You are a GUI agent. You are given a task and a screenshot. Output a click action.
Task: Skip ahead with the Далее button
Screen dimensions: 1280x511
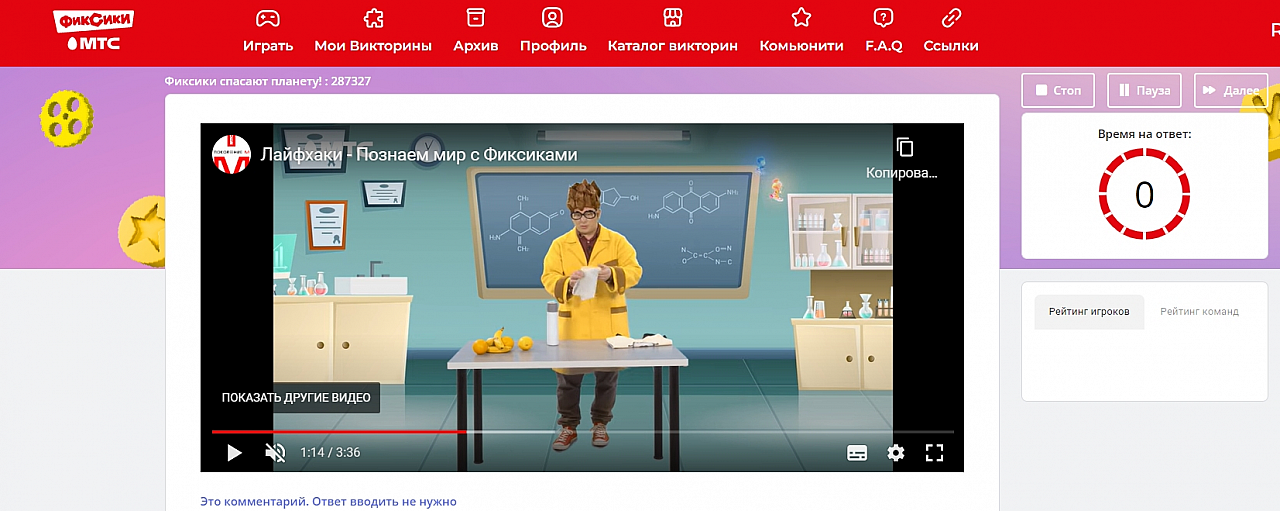pos(1231,90)
